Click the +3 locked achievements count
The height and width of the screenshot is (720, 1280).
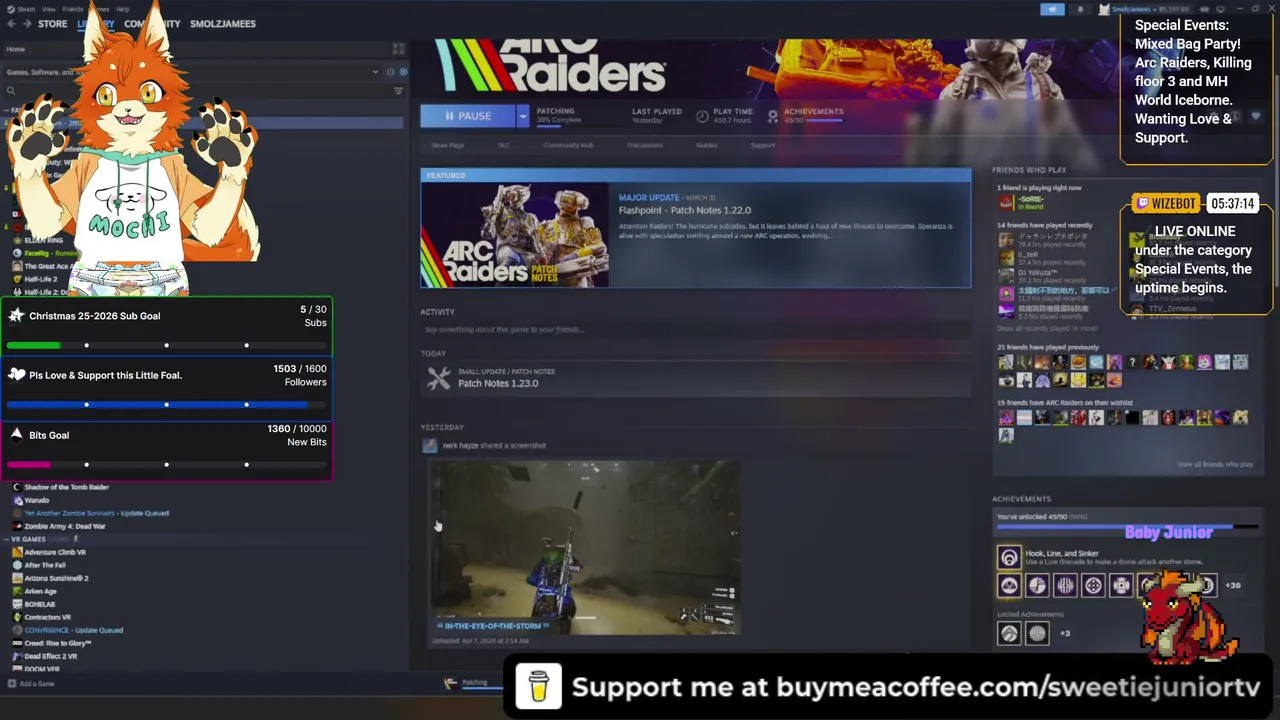coord(1064,633)
